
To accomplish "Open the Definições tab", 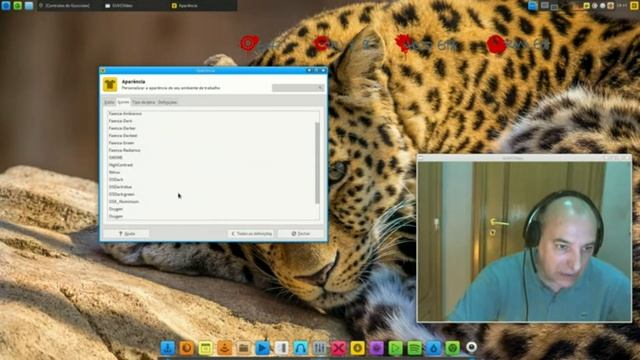I will [168, 102].
